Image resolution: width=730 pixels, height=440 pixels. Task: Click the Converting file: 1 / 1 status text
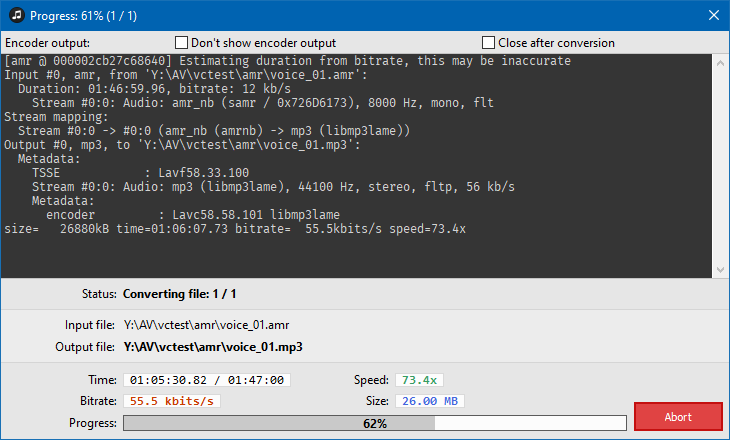click(x=179, y=294)
